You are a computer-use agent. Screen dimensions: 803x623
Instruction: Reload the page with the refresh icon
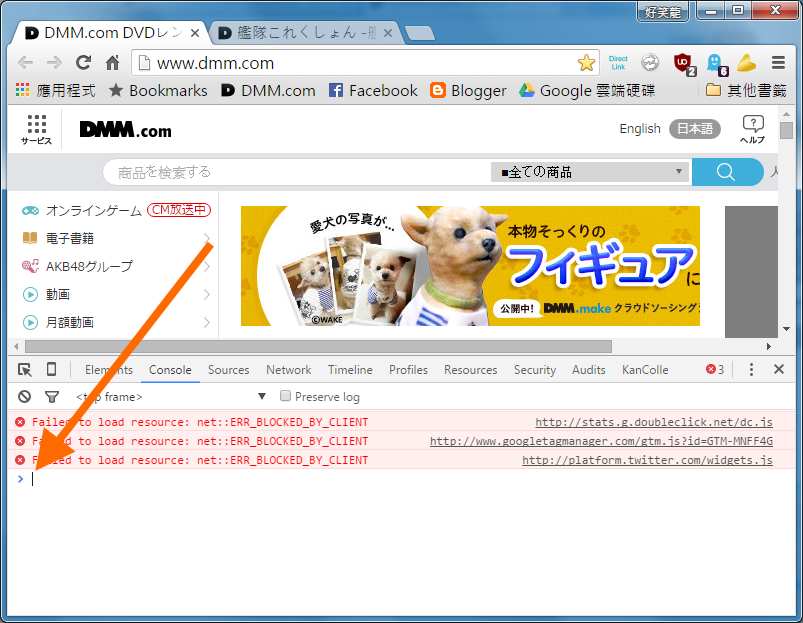[x=83, y=62]
